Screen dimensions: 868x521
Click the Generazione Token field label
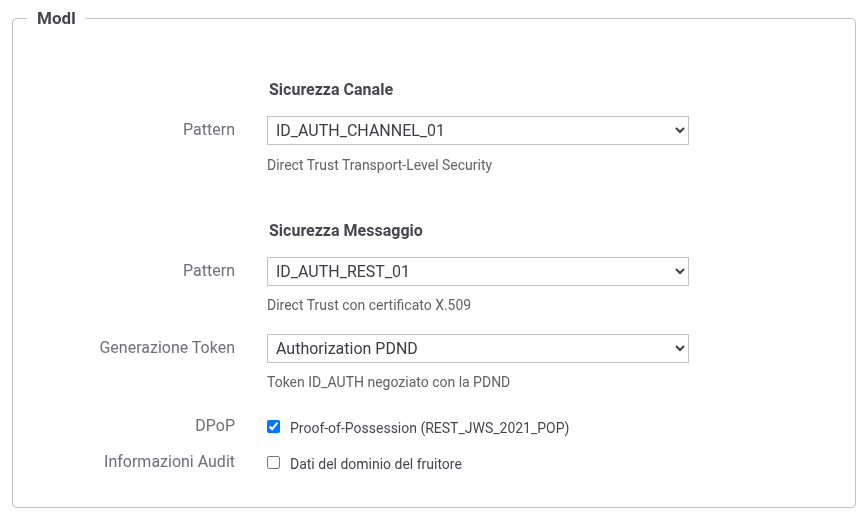click(167, 348)
